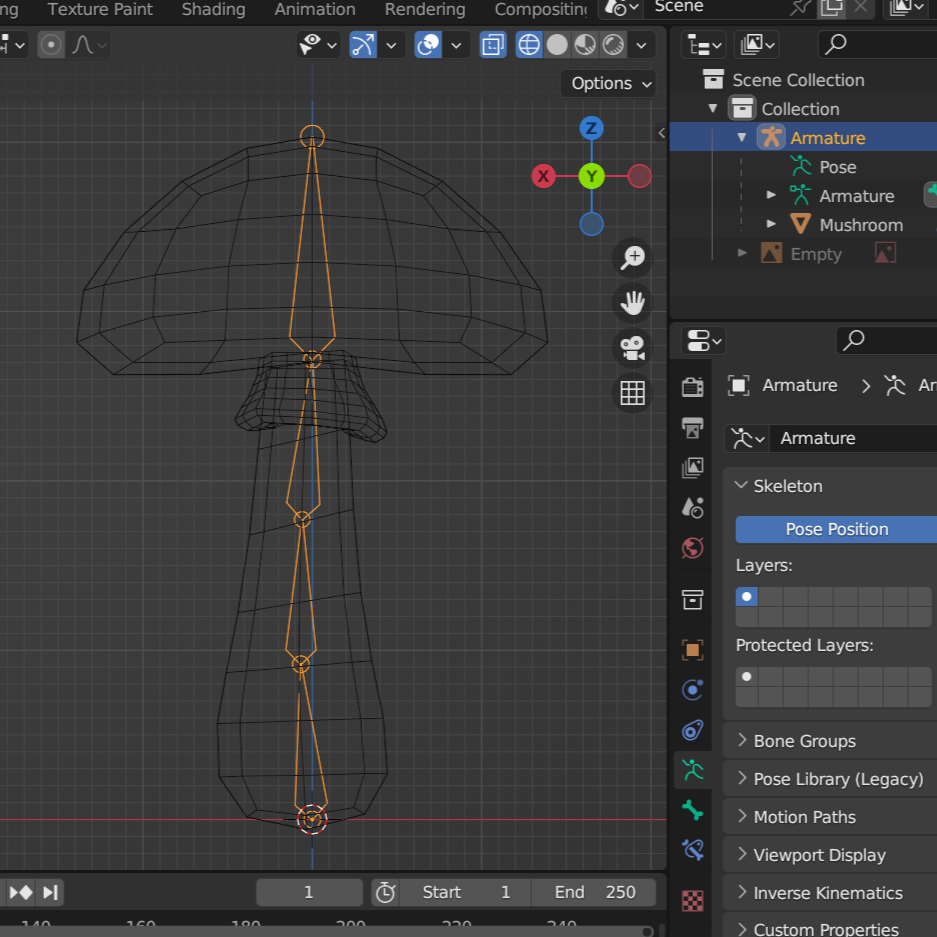
Task: Click the End frame field
Action: click(596, 892)
